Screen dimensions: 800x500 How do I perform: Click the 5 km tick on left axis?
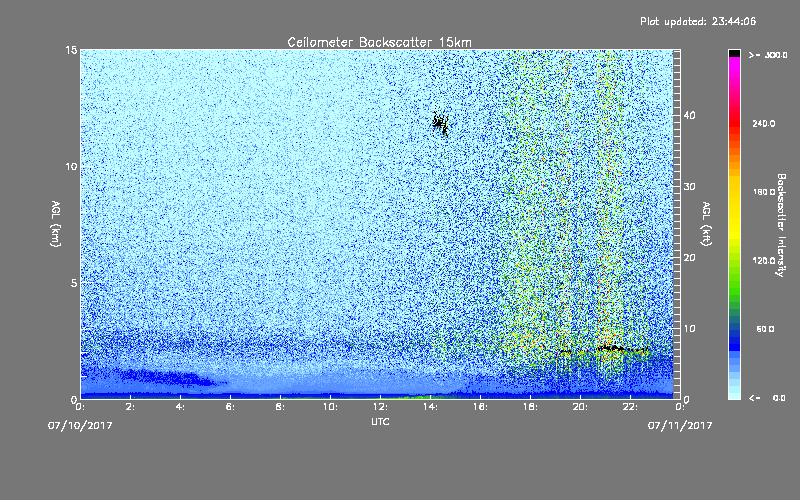[x=74, y=283]
